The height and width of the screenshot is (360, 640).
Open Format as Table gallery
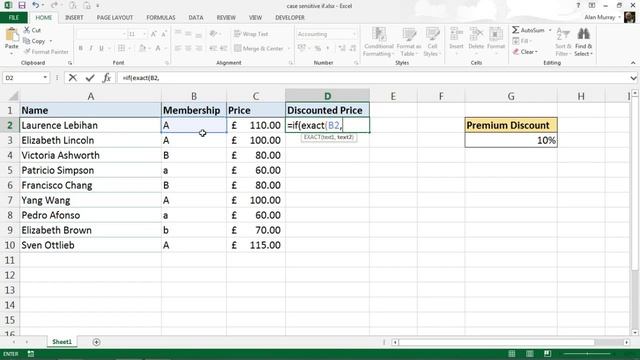click(409, 42)
